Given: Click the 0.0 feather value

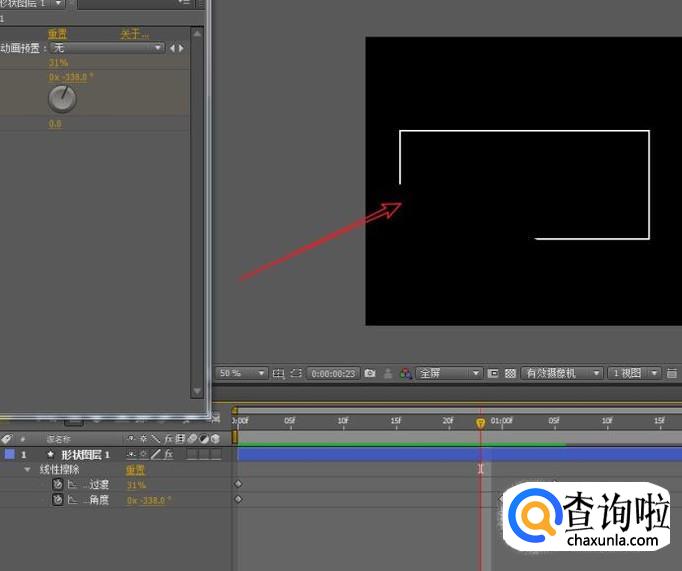Looking at the screenshot, I should tap(55, 124).
